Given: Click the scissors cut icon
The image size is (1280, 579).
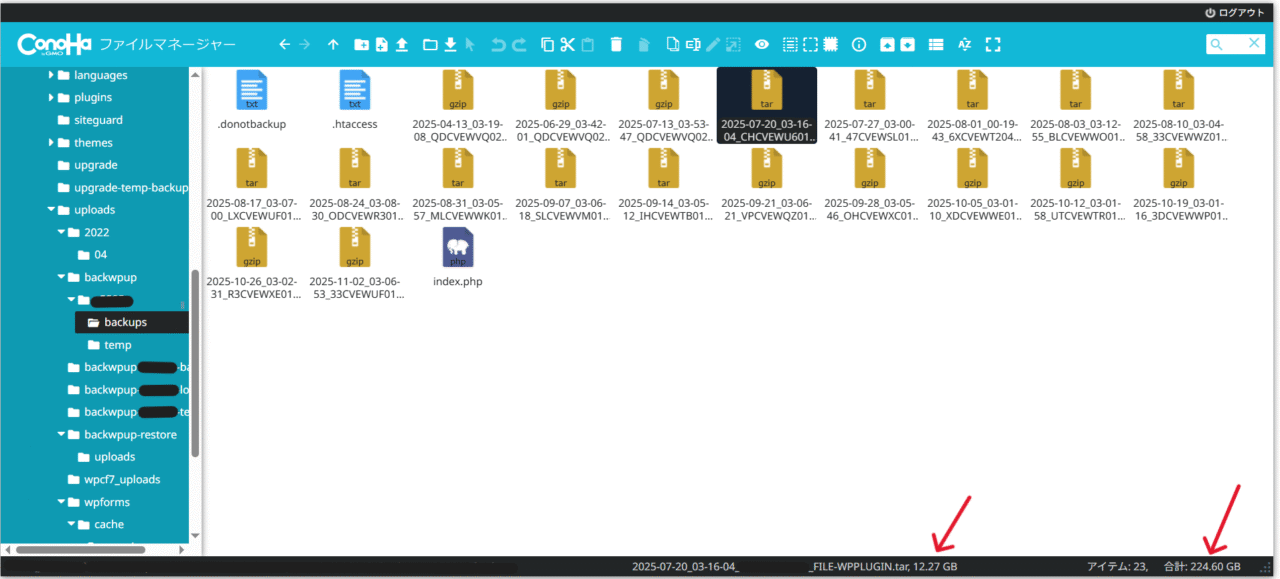Looking at the screenshot, I should (567, 45).
